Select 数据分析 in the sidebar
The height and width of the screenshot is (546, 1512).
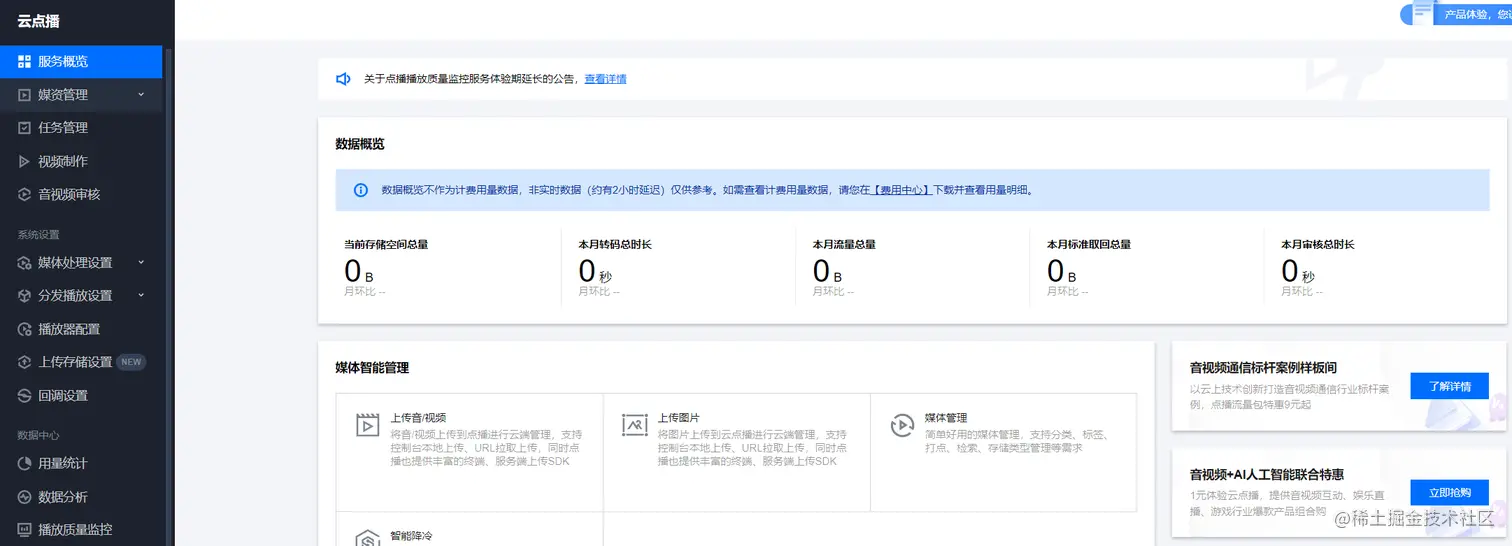tap(81, 497)
